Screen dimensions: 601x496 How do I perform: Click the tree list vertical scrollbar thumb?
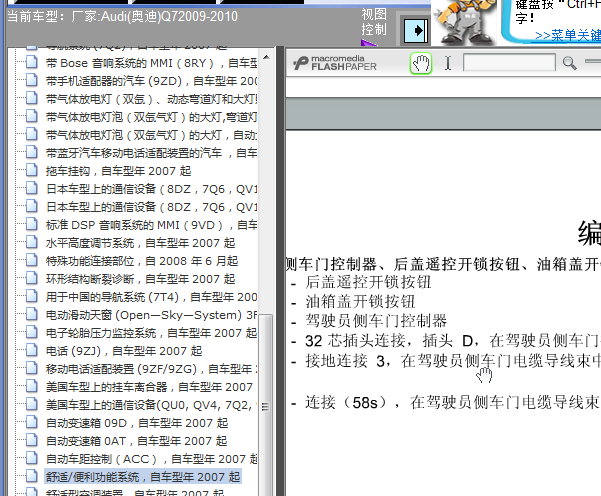coord(266,406)
